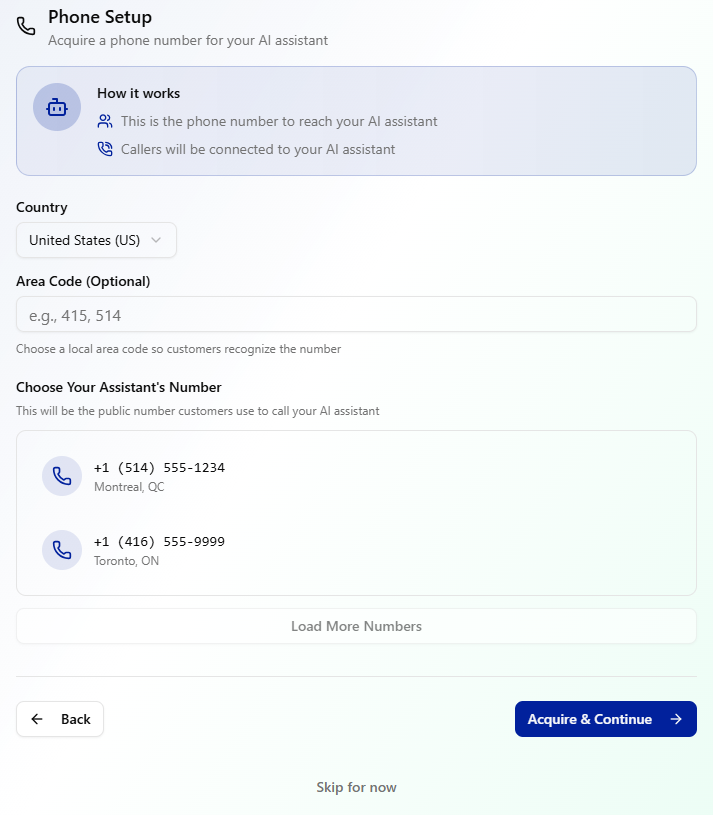Click the left arrow icon in Back button
The width and height of the screenshot is (713, 815).
(x=37, y=719)
